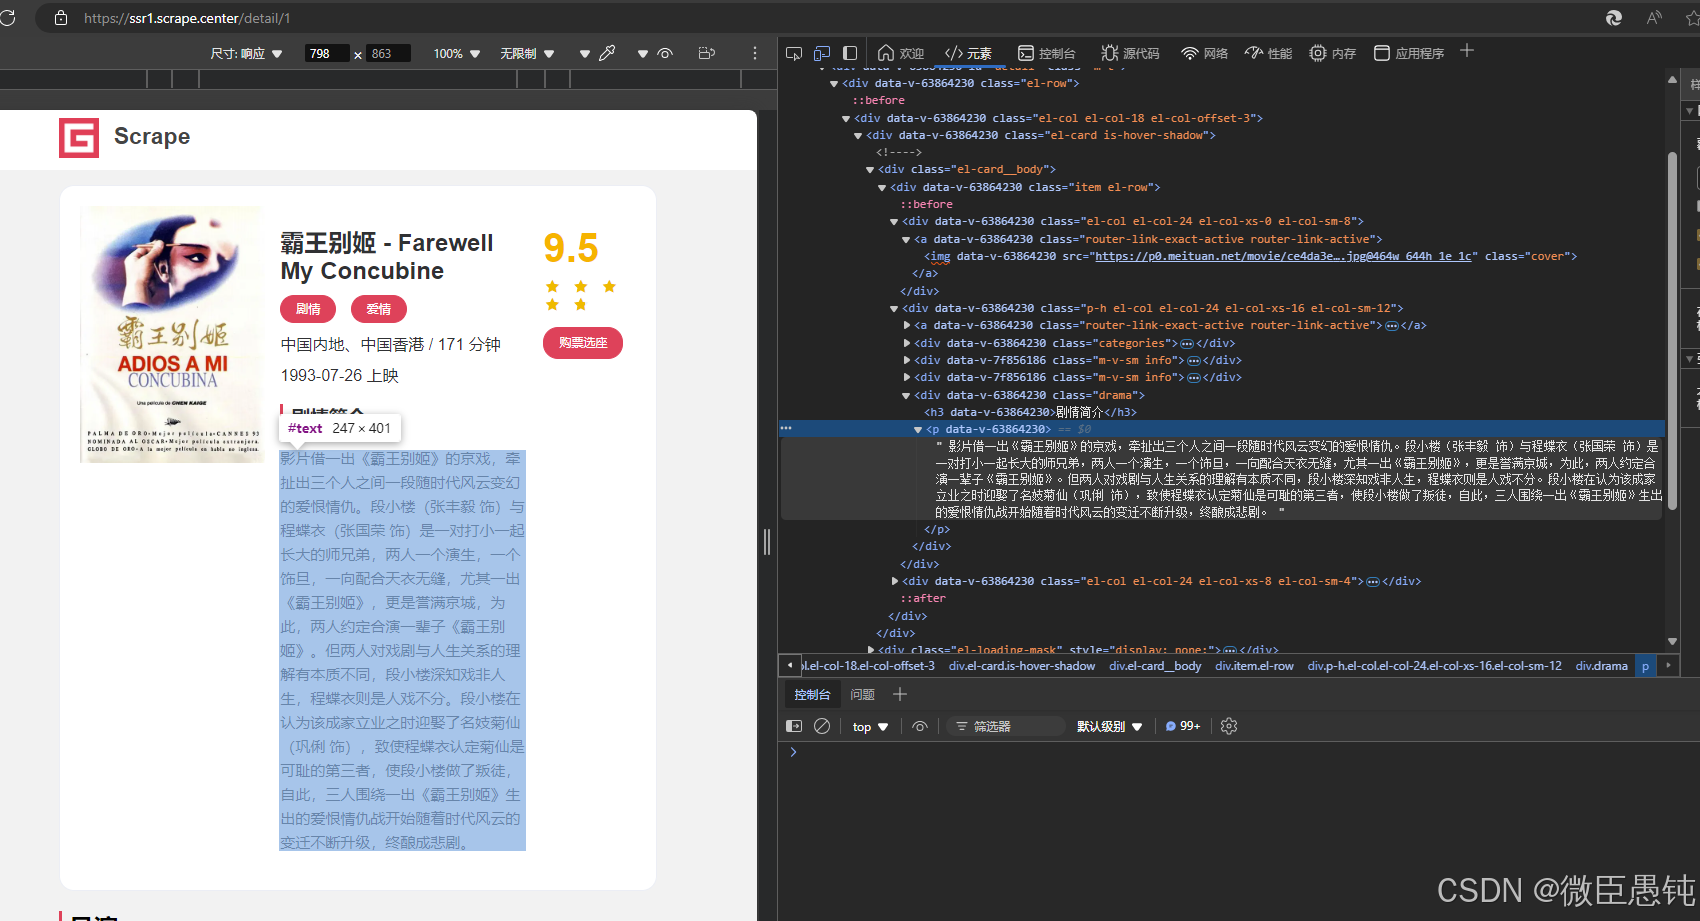Open the 默认级别 log level dropdown
Viewport: 1700px width, 921px height.
pos(1108,726)
